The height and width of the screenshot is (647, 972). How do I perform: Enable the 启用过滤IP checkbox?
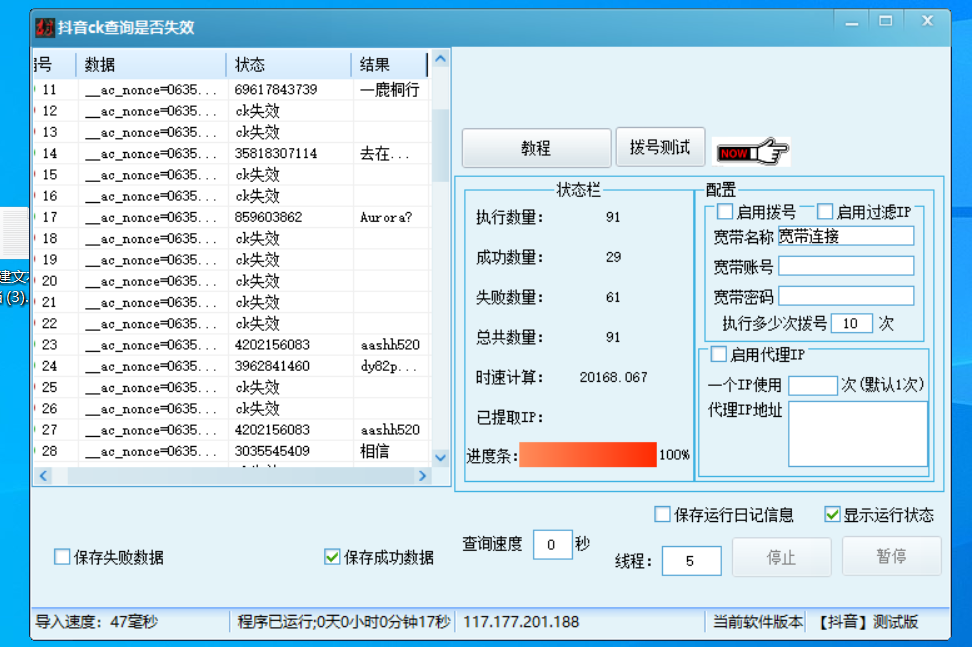[824, 212]
